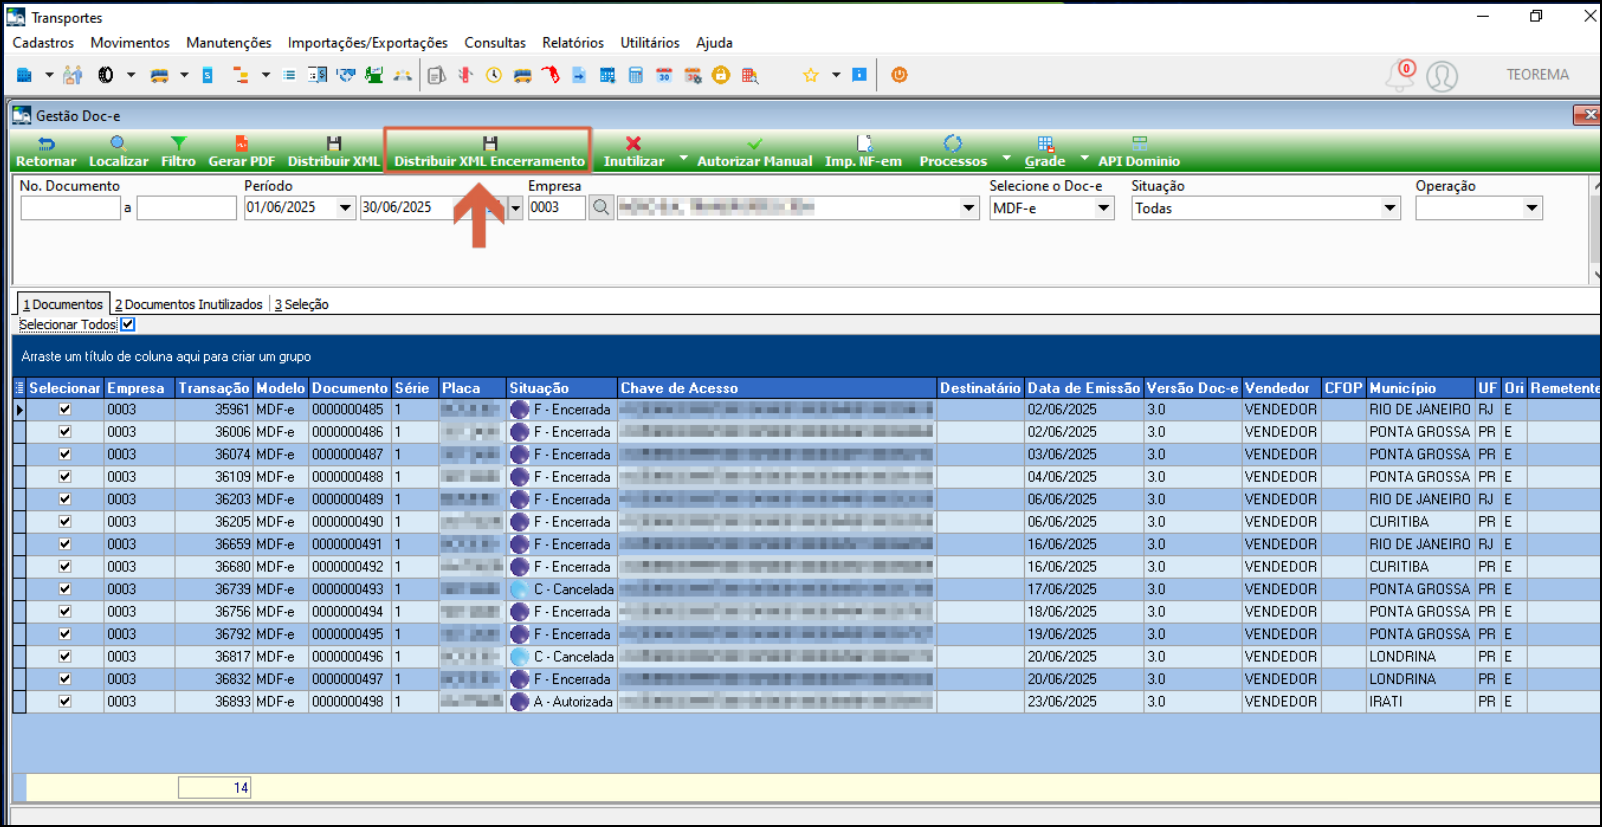1602x827 pixels.
Task: Expand dropdown arrow next to Inutilizar
Action: (683, 157)
